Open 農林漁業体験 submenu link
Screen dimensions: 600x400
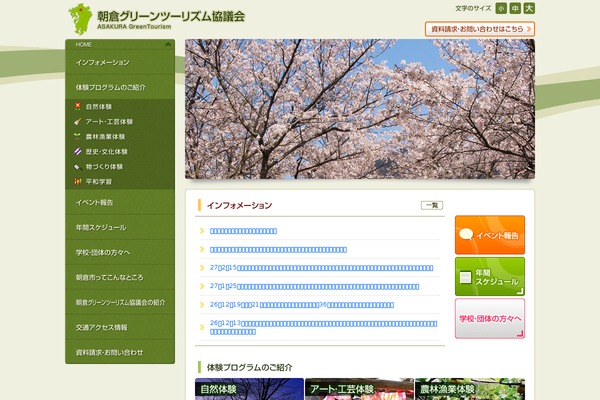click(105, 137)
